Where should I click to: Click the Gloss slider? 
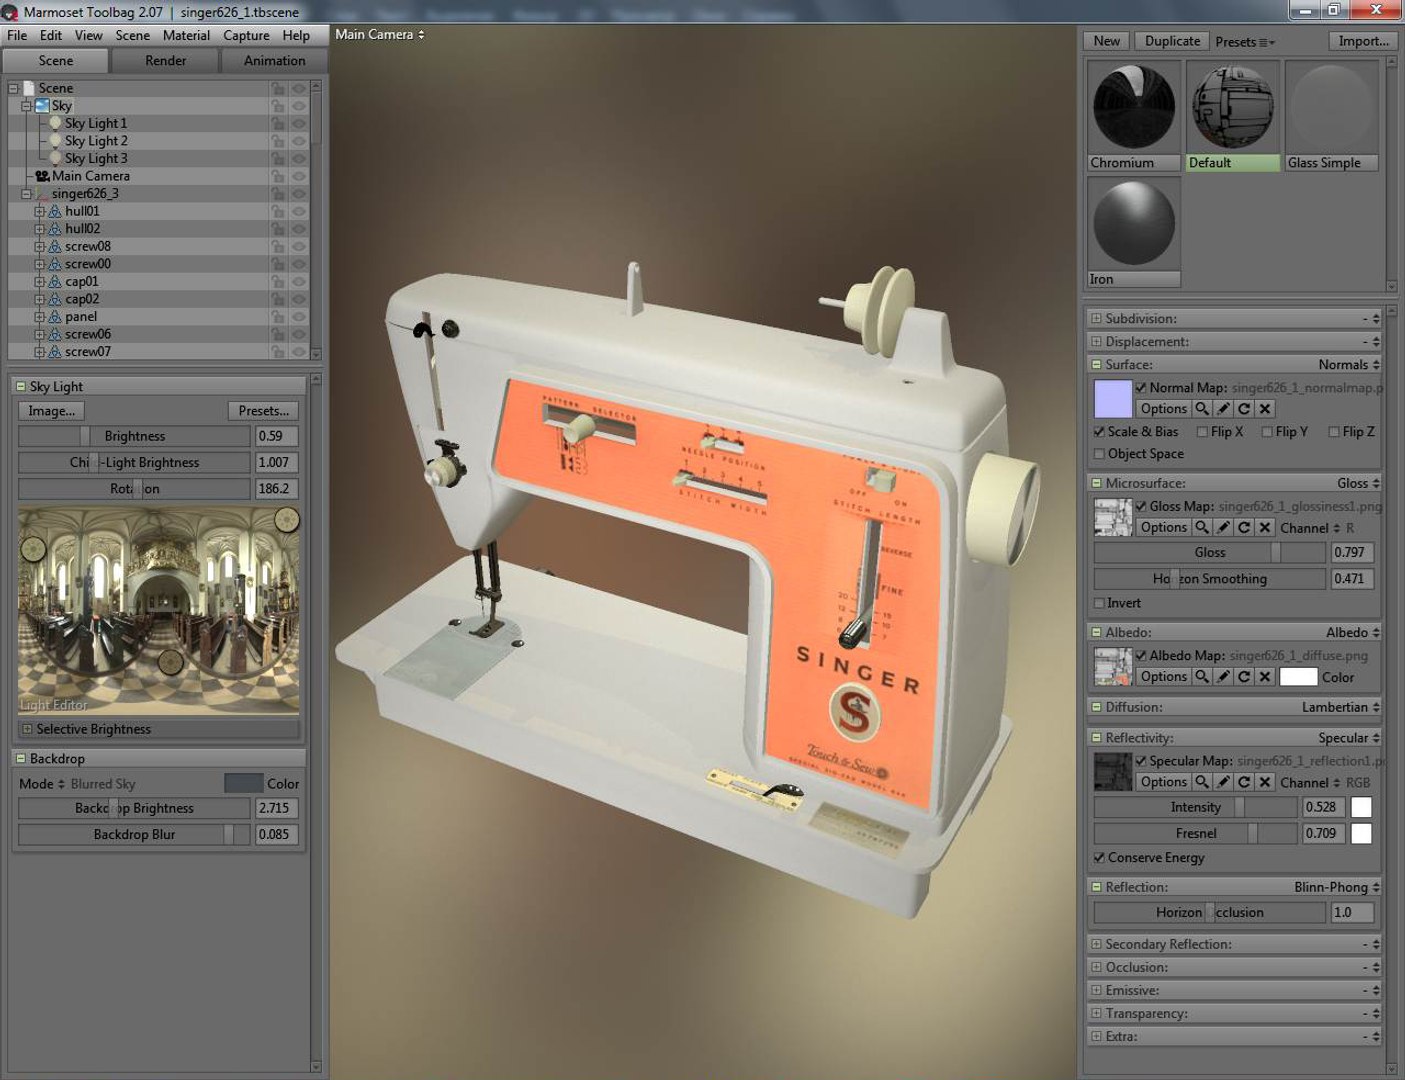click(1210, 552)
